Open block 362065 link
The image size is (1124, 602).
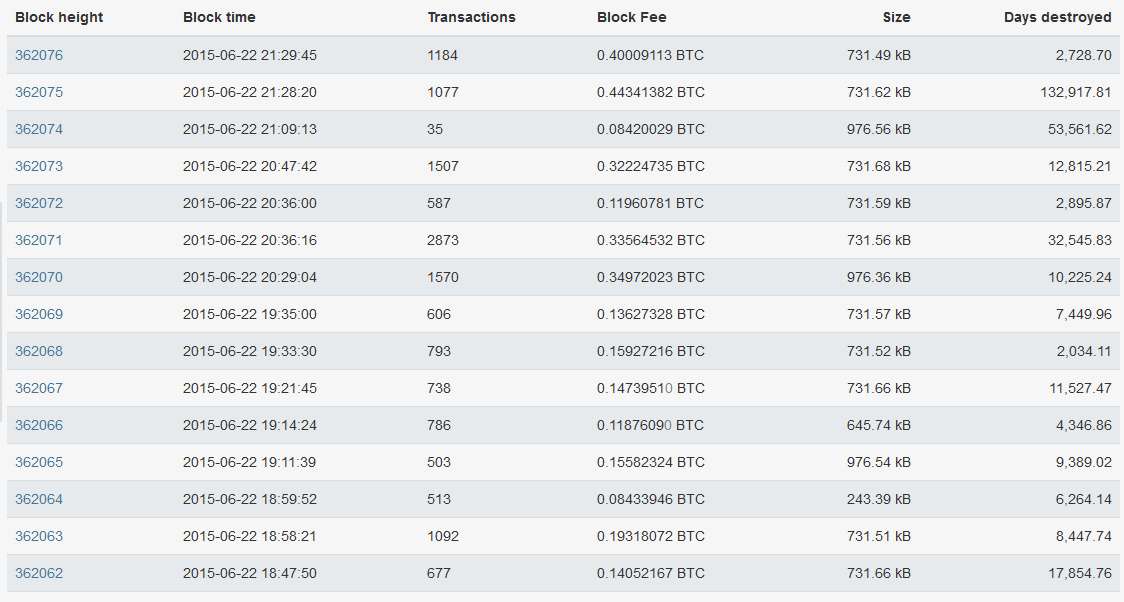tap(39, 462)
